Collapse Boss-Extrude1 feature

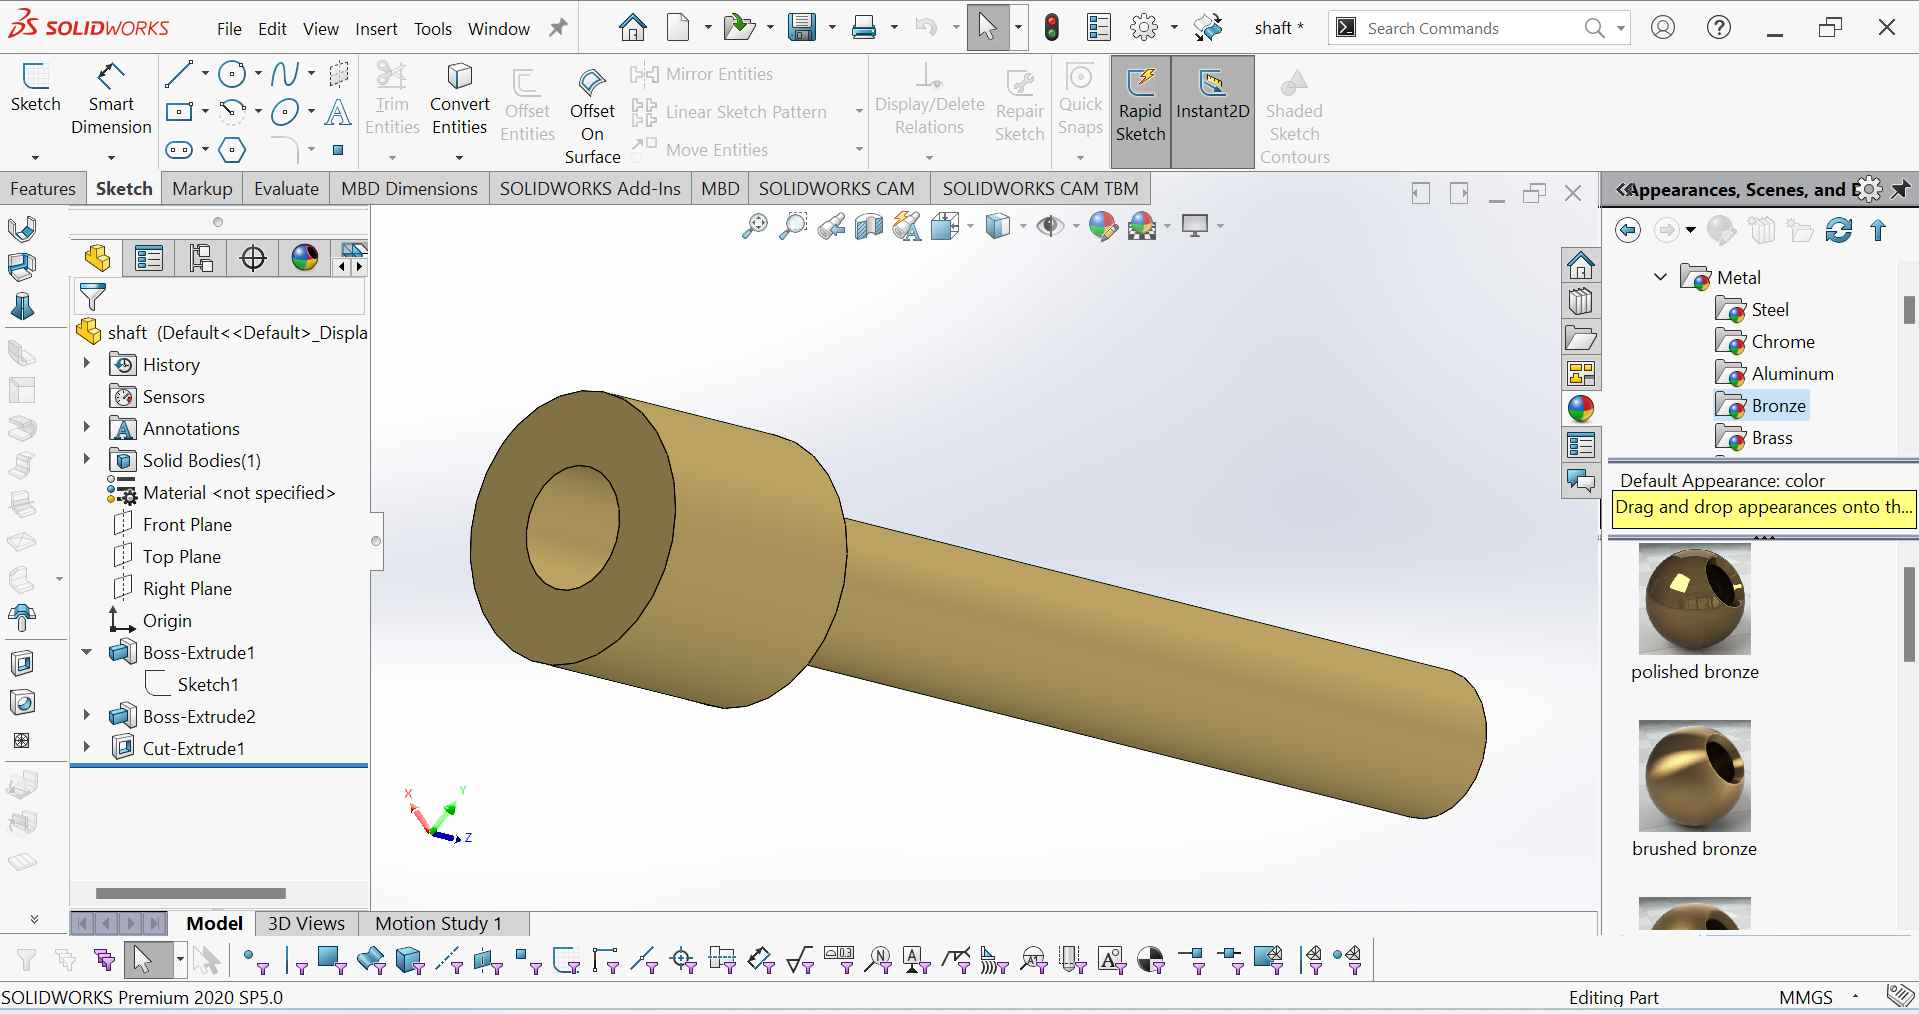pyautogui.click(x=87, y=652)
